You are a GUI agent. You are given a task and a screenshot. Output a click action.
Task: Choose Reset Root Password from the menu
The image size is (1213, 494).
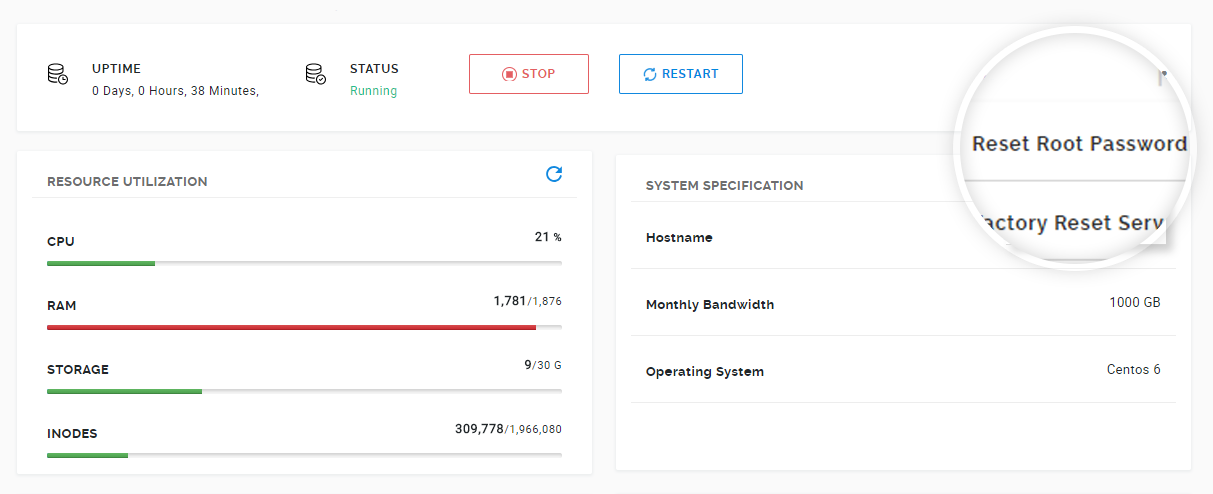click(1078, 144)
